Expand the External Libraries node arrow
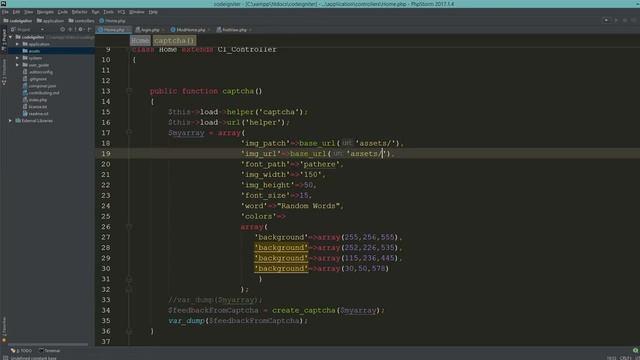The height and width of the screenshot is (360, 640). click(11, 121)
